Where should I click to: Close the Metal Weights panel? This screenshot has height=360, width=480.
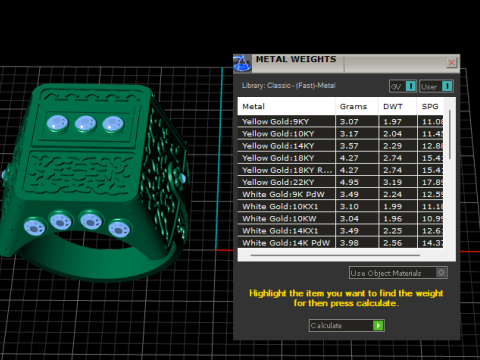(451, 62)
